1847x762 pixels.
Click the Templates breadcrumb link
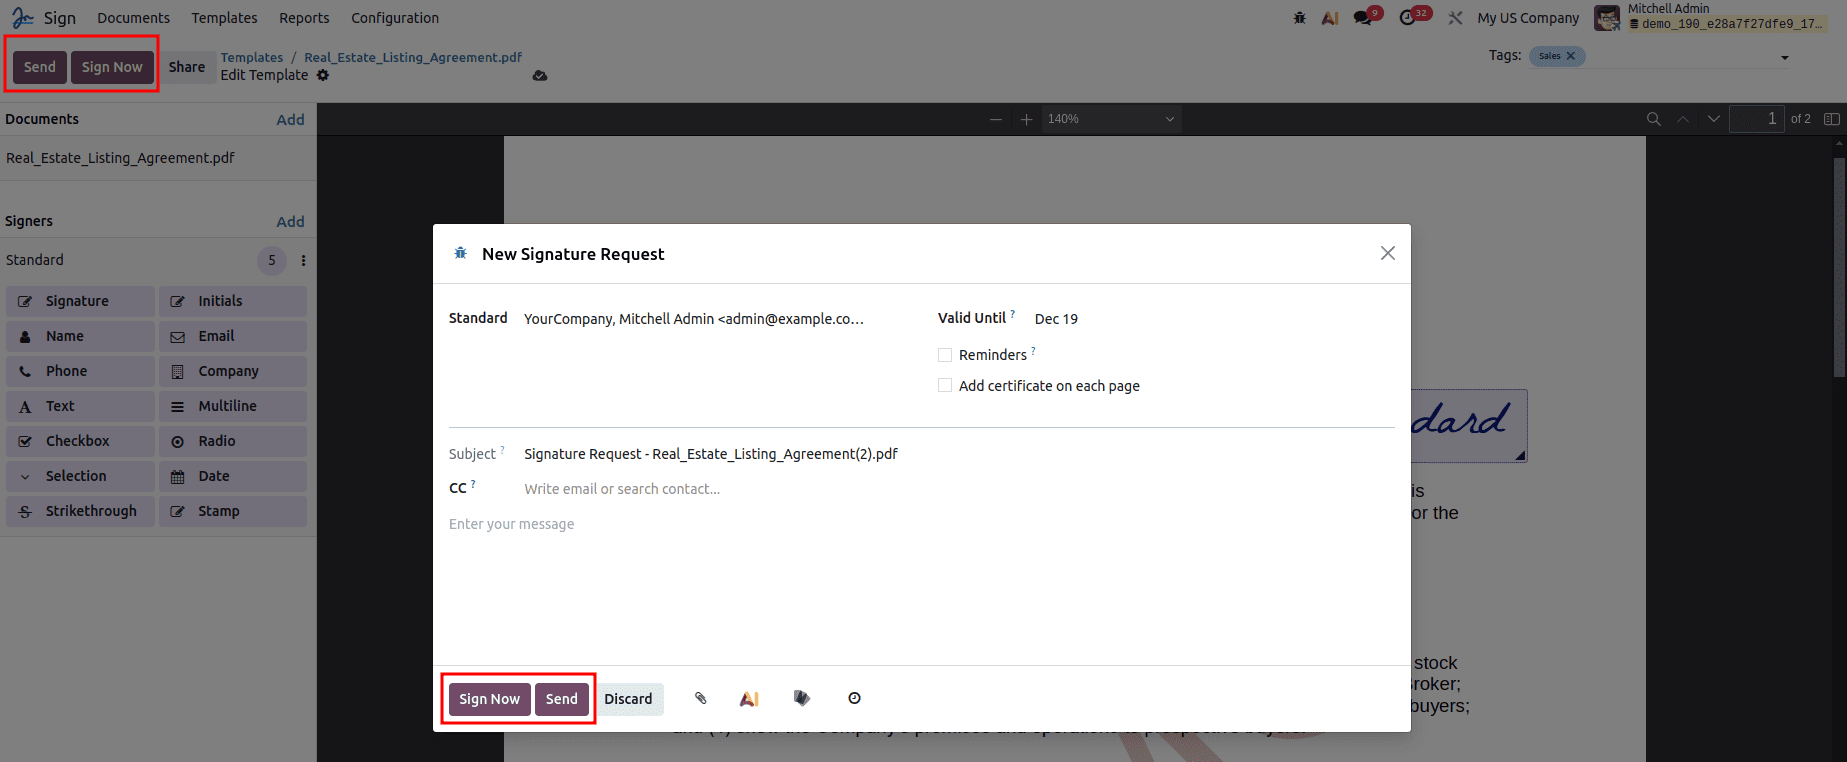coord(252,57)
